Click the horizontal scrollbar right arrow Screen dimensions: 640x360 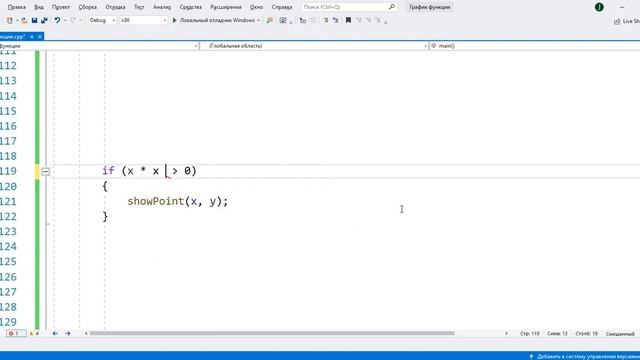click(x=506, y=333)
